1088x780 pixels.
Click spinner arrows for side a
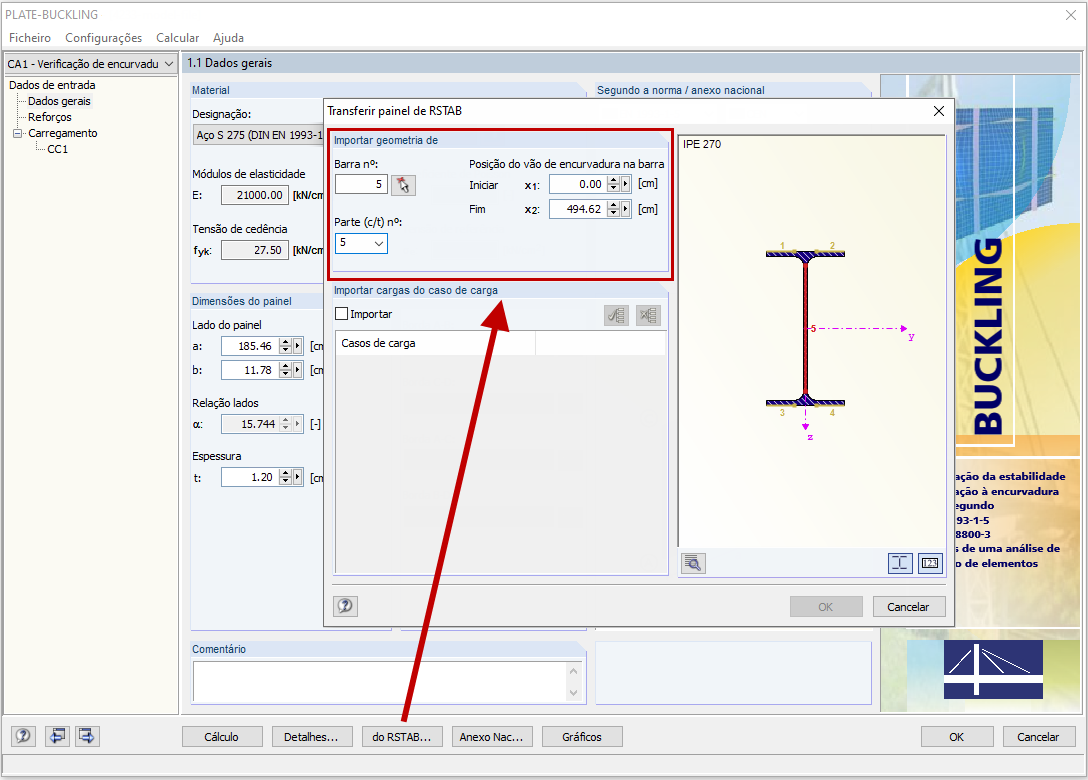(285, 346)
